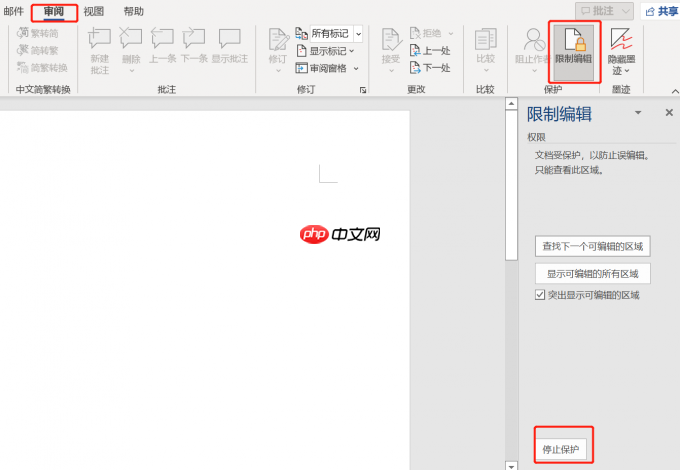This screenshot has height=470, width=680.
Task: Open the 修订 group dialog launcher
Action: (x=363, y=90)
